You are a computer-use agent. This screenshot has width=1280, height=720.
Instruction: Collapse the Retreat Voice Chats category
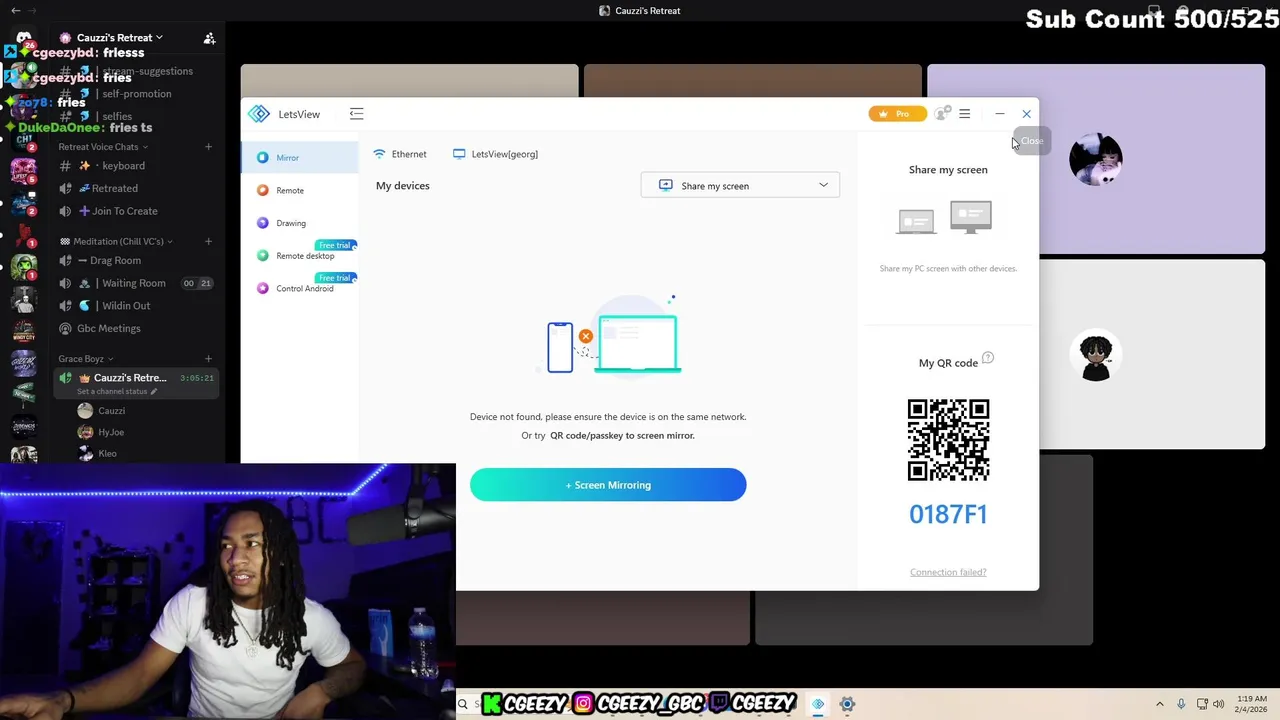point(103,147)
